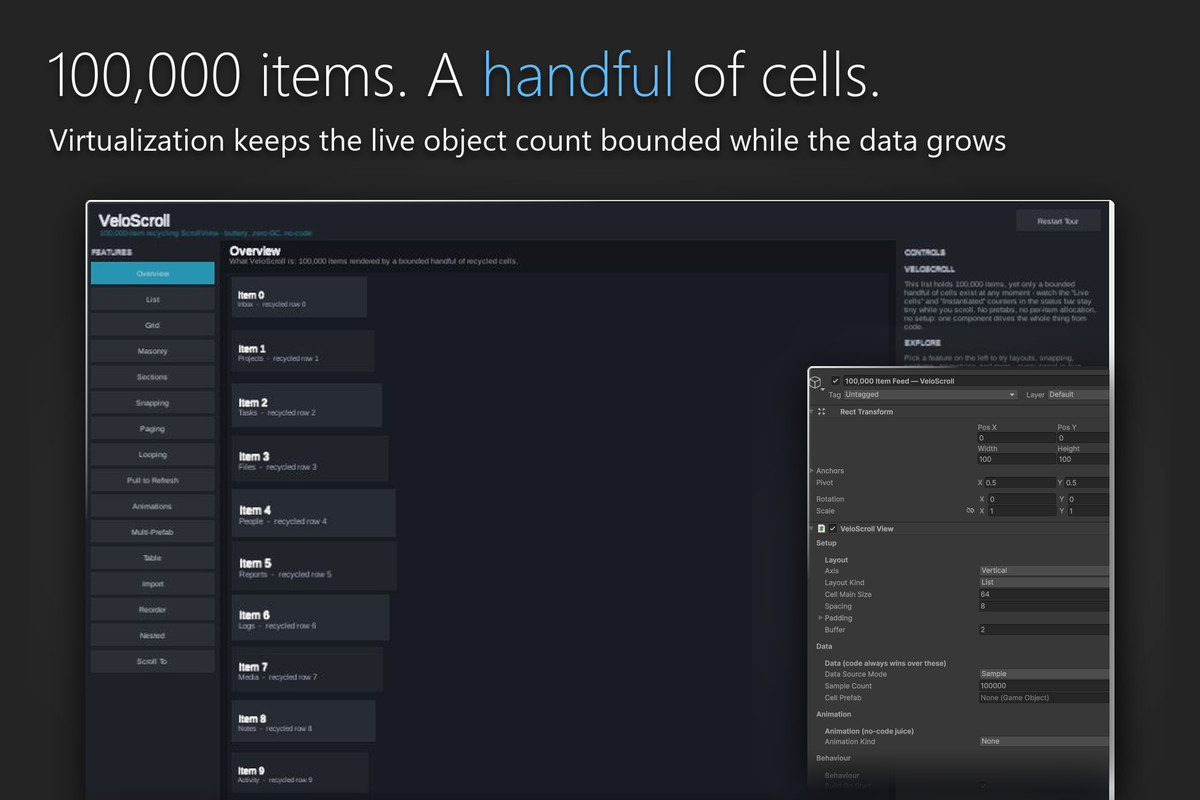
Task: Click the Item 6 Logs cell
Action: point(311,618)
